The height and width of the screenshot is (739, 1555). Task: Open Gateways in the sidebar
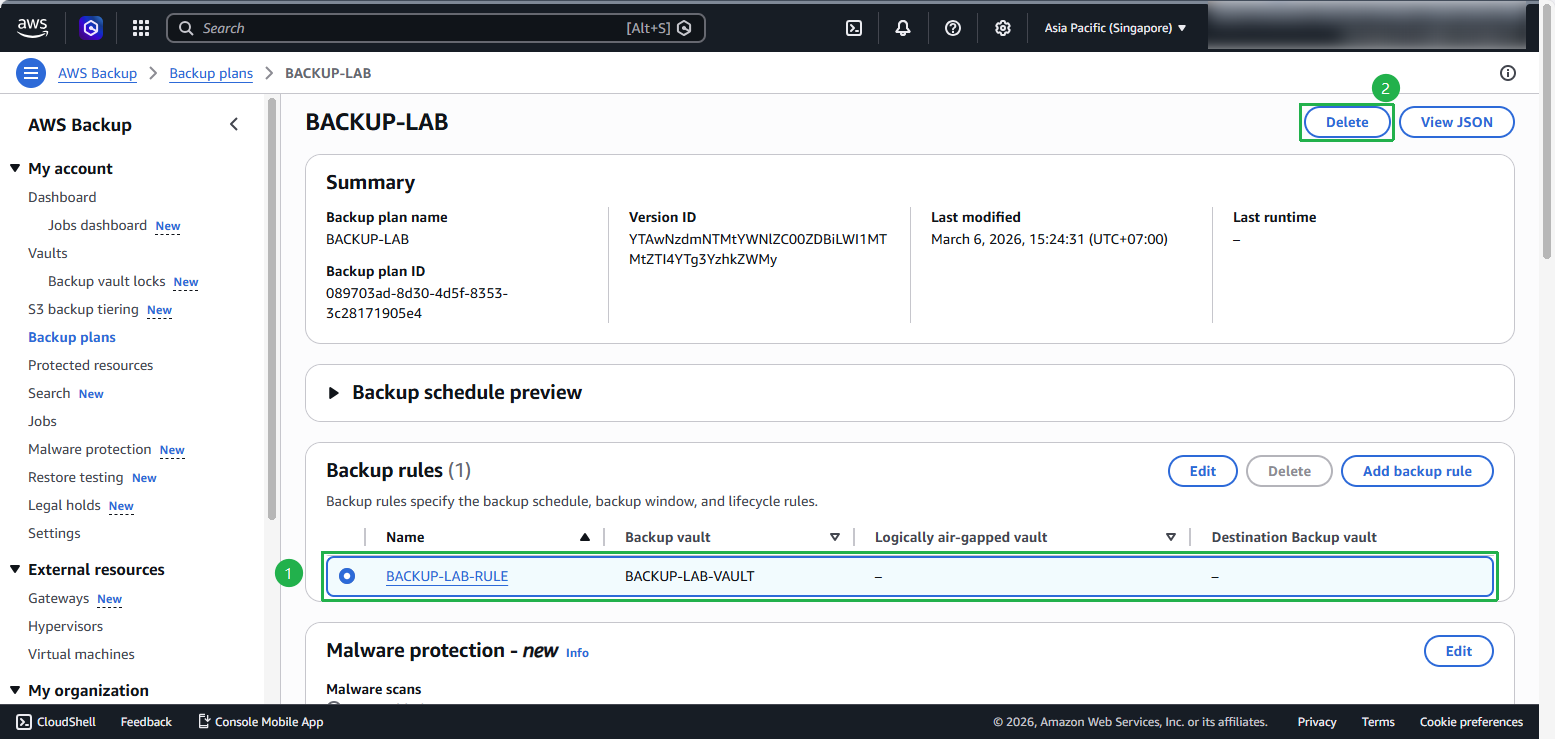[59, 599]
